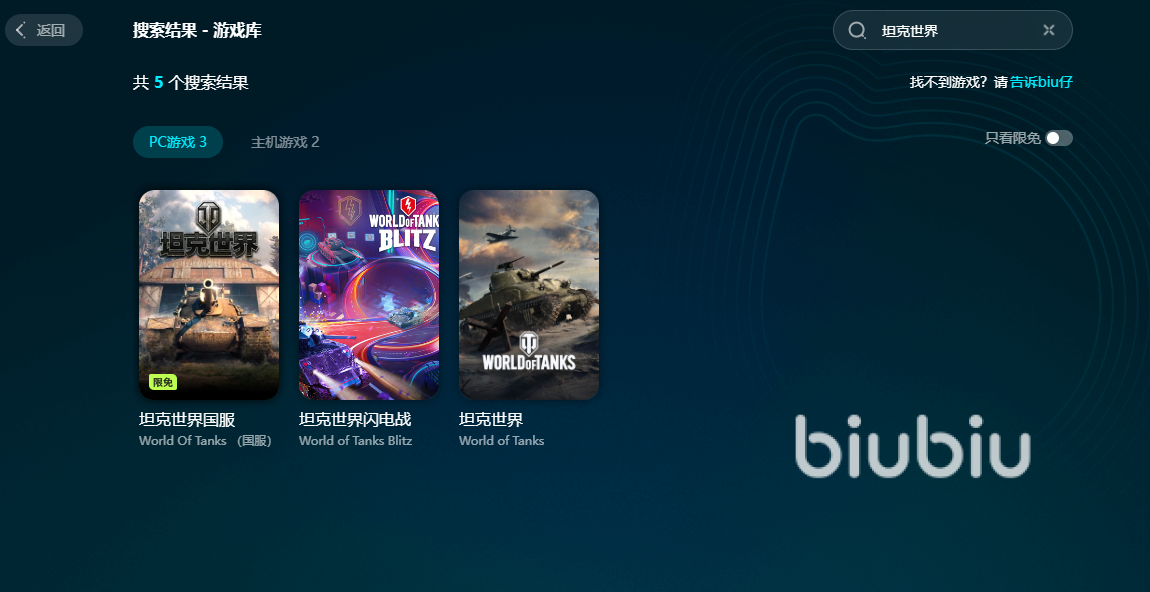Screen dimensions: 1150x592
Task: Click the back arrow chevron icon
Action: [x=21, y=30]
